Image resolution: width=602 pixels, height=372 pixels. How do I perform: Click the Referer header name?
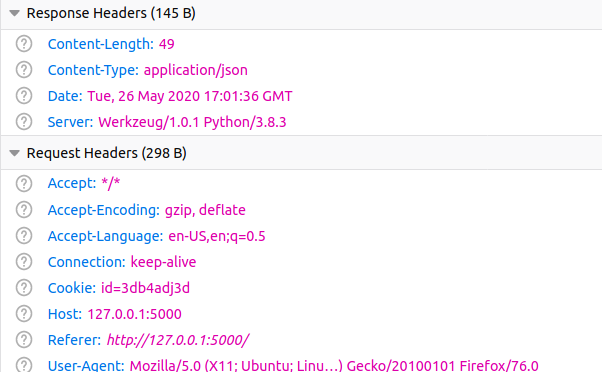(74, 341)
